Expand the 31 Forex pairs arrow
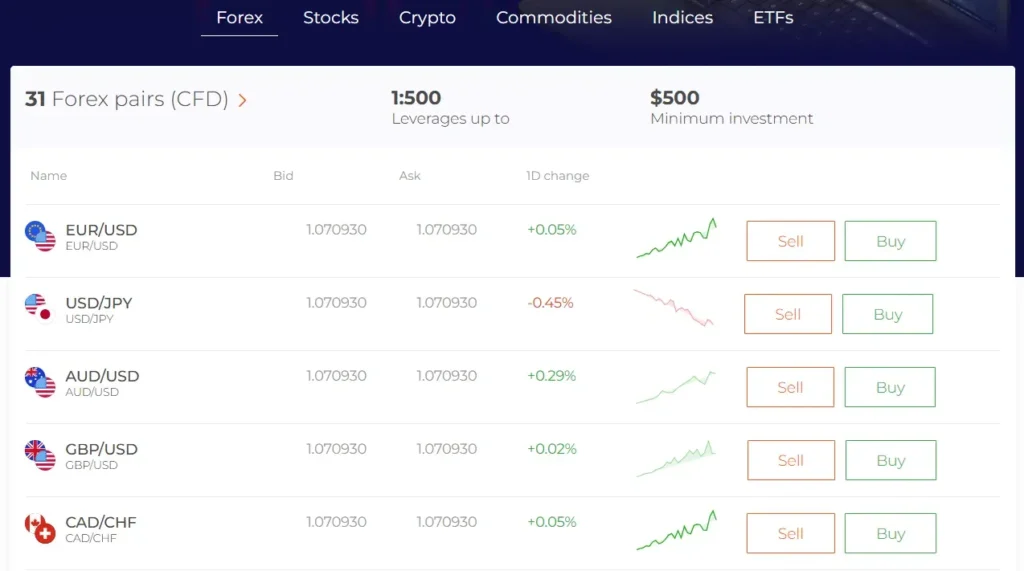This screenshot has height=571, width=1024. point(243,100)
